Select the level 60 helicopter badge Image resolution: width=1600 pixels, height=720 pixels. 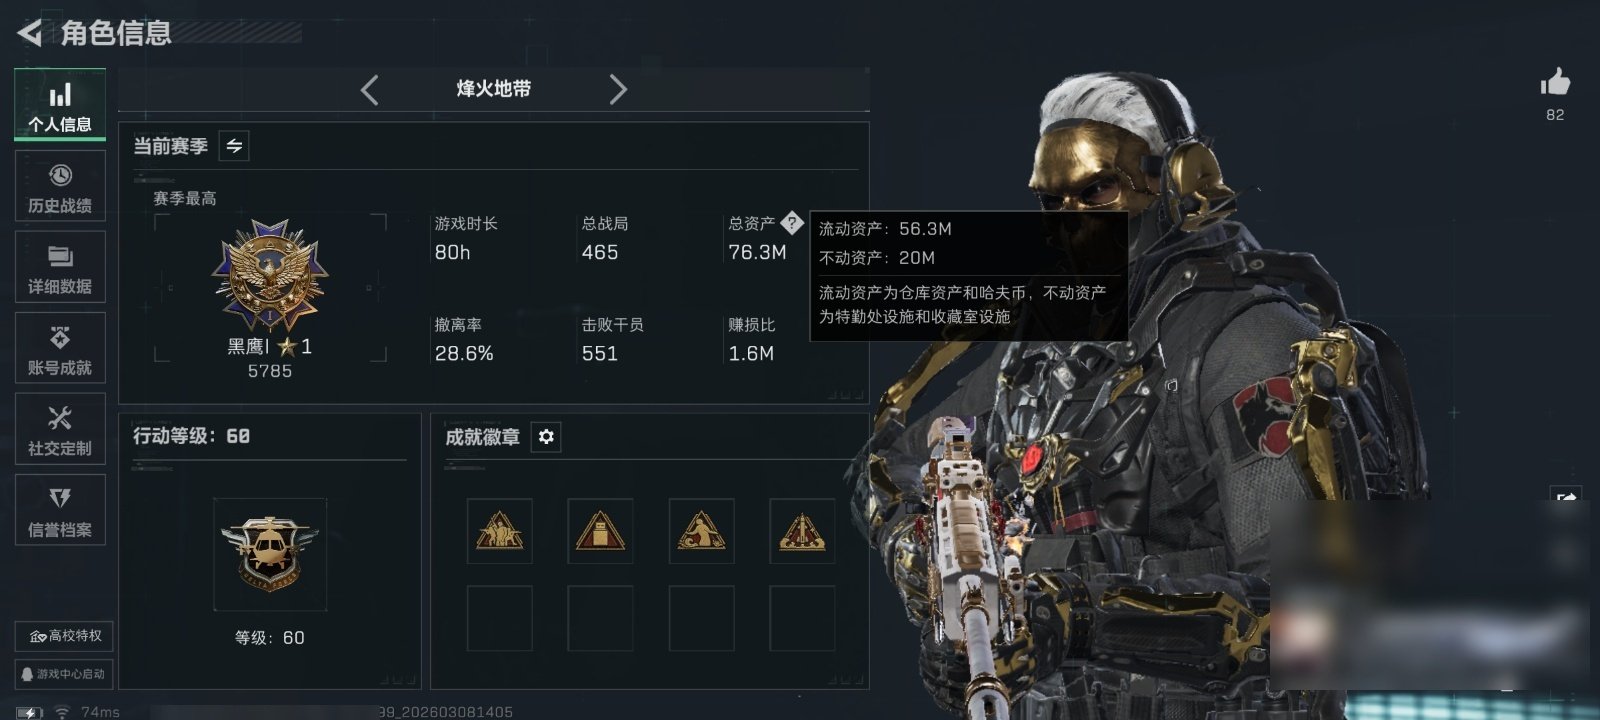(270, 554)
